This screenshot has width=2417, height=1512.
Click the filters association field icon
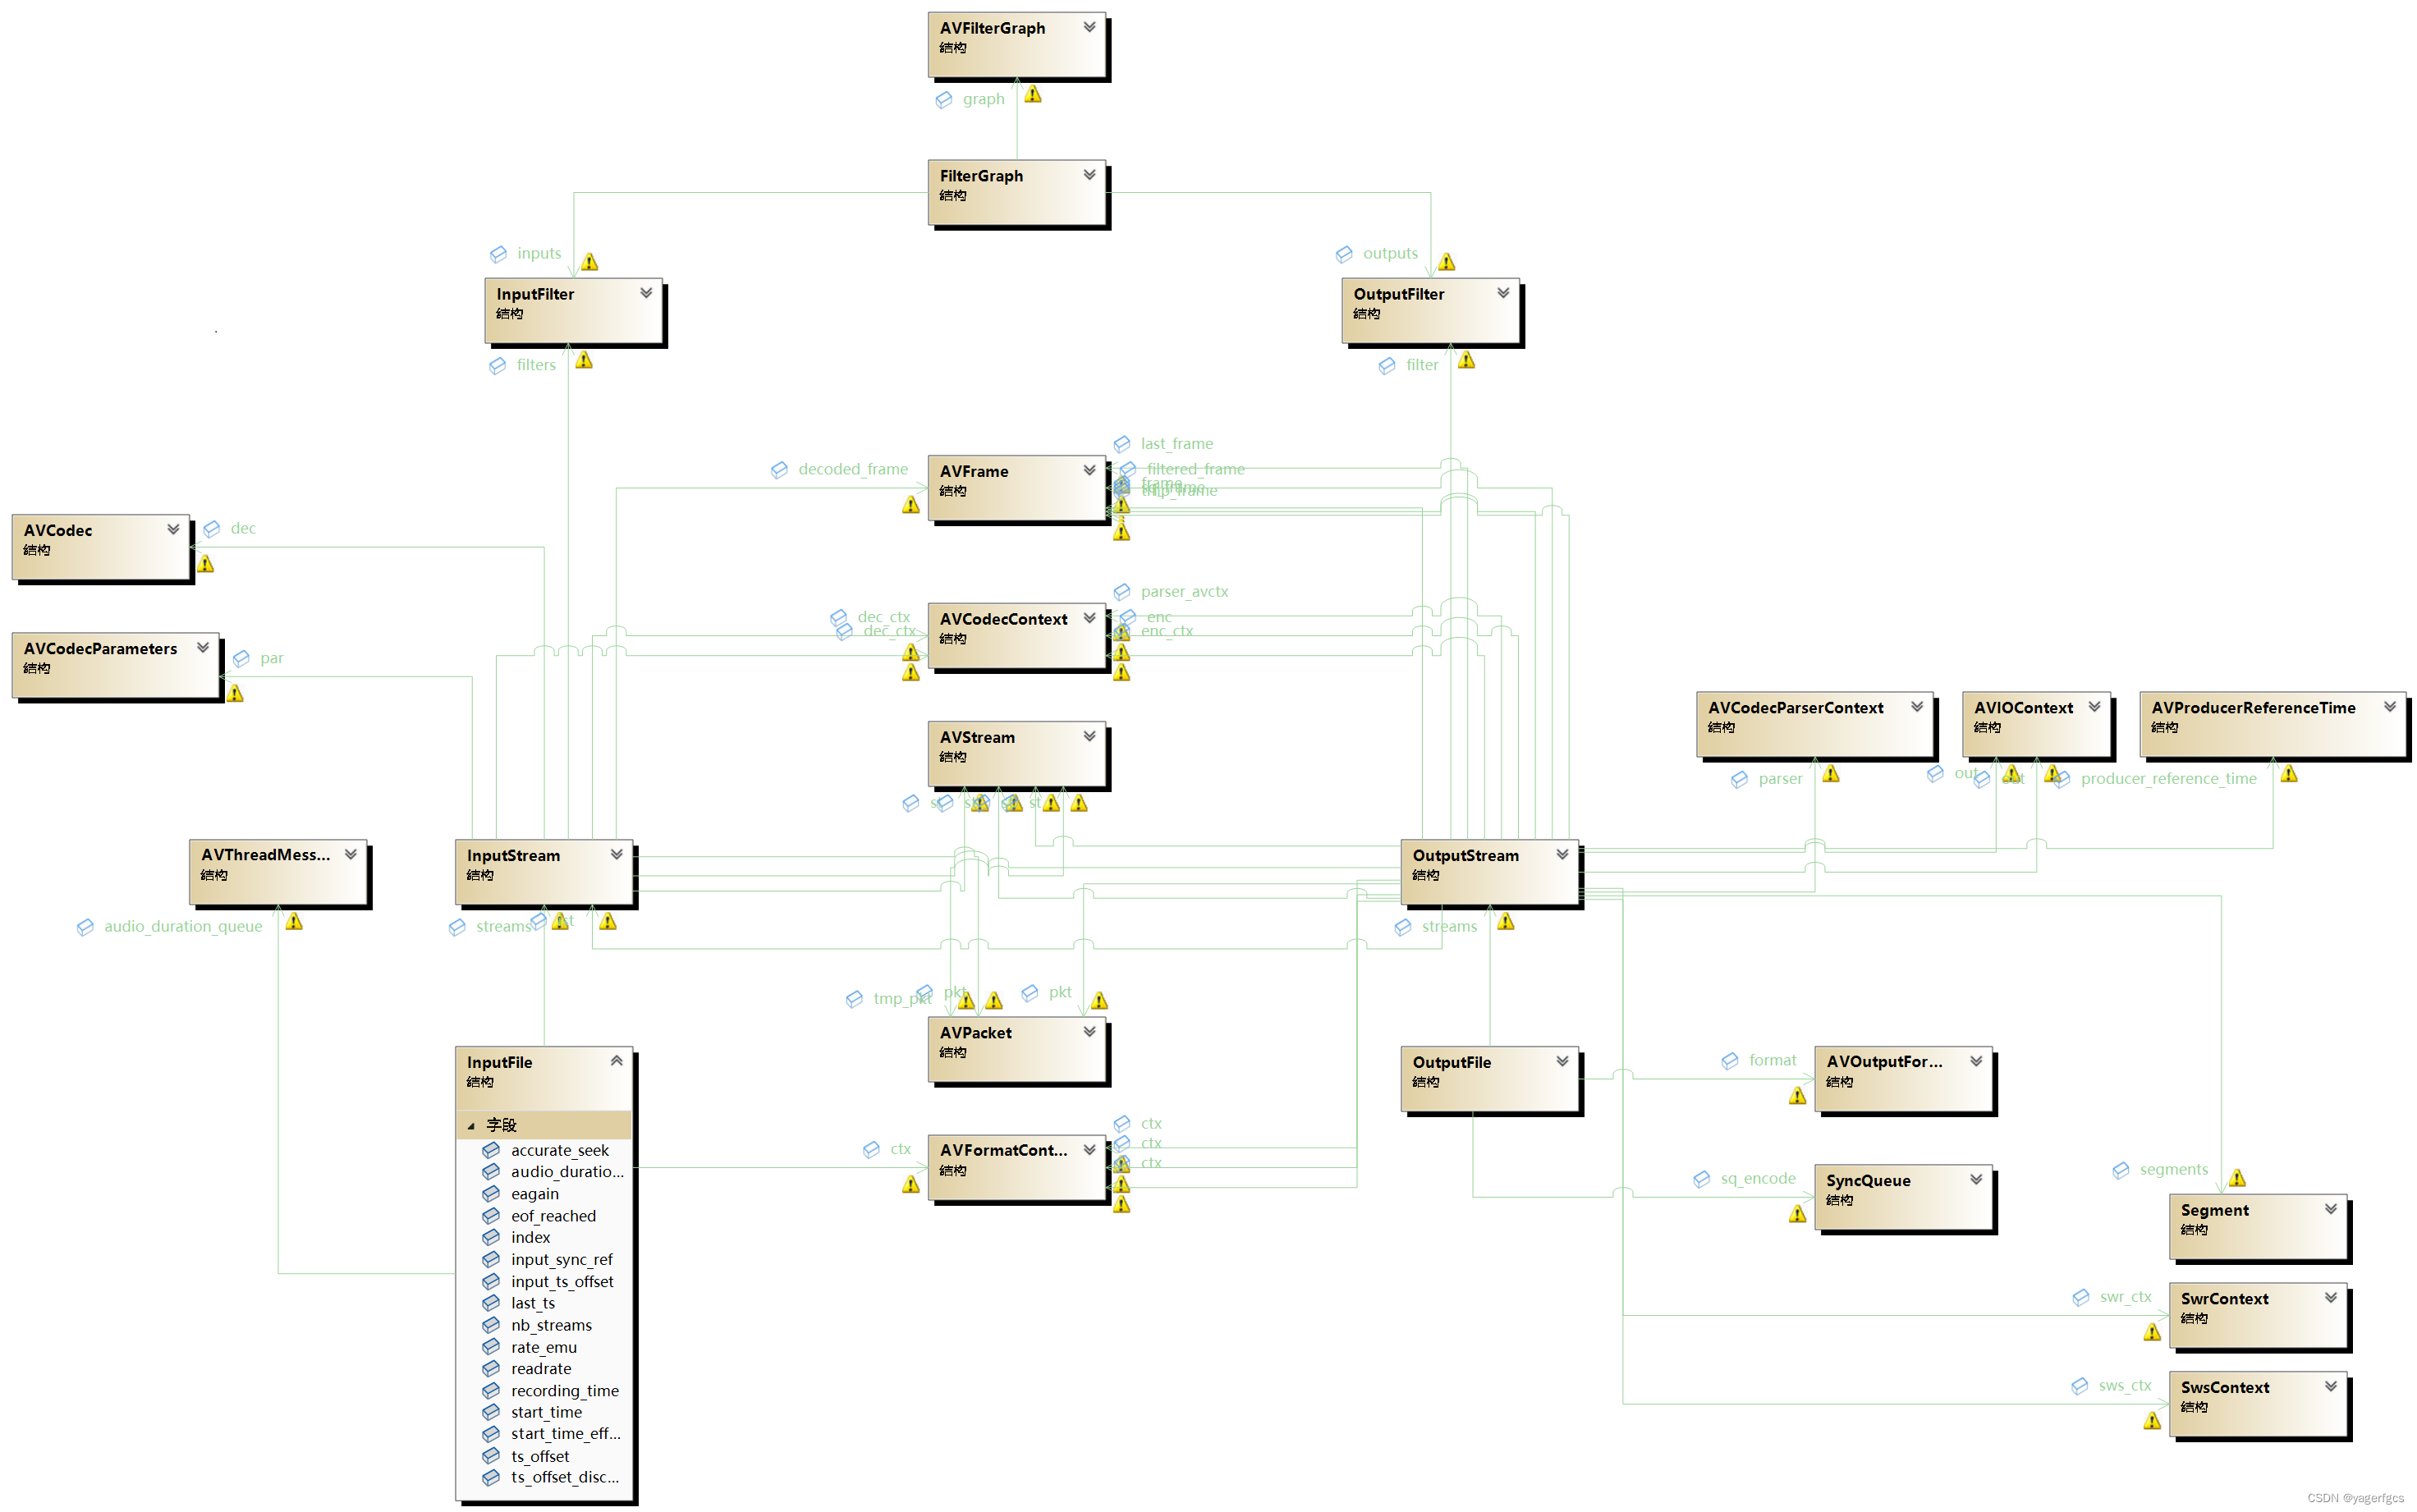(497, 366)
